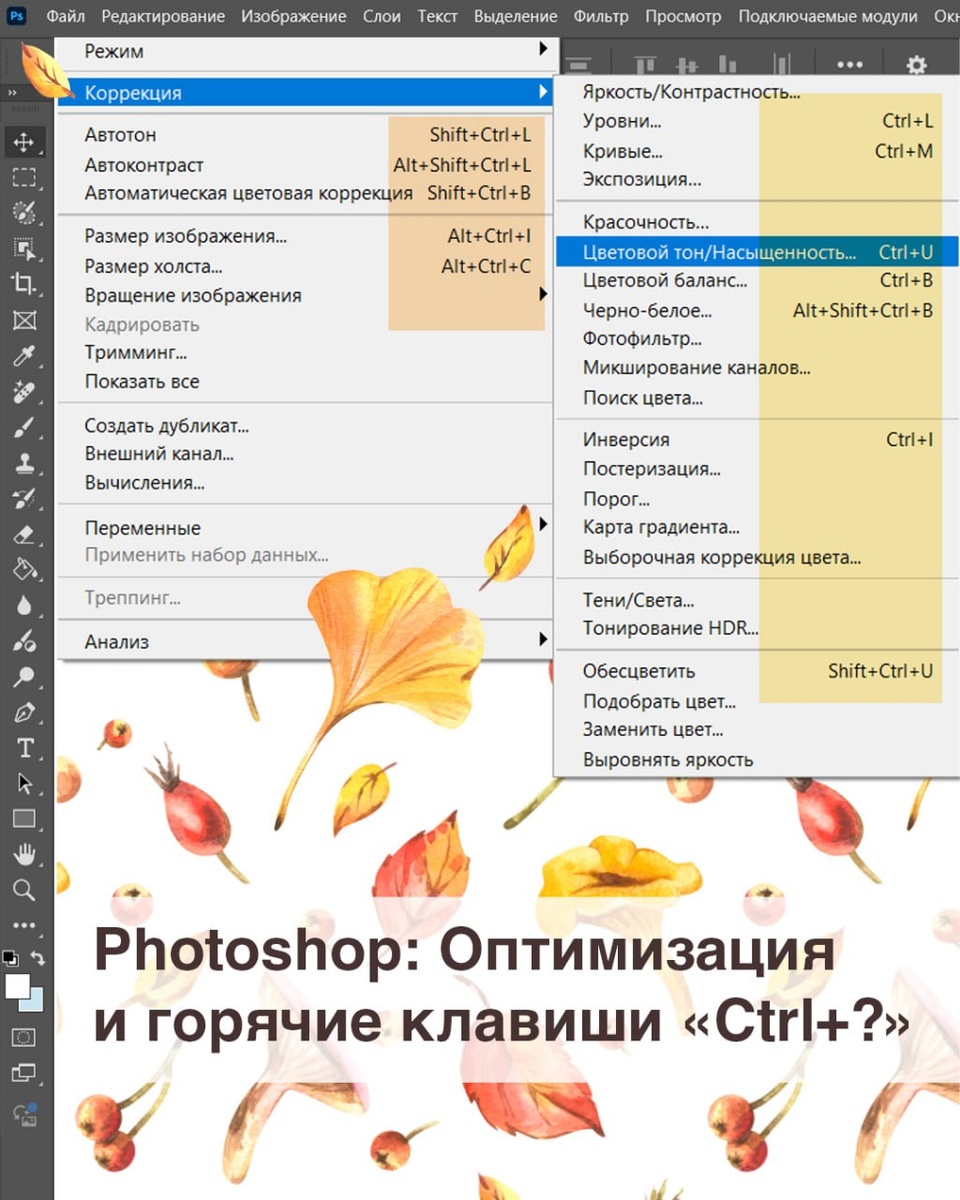Swap foreground and background colors
The image size is (960, 1200).
pyautogui.click(x=38, y=957)
